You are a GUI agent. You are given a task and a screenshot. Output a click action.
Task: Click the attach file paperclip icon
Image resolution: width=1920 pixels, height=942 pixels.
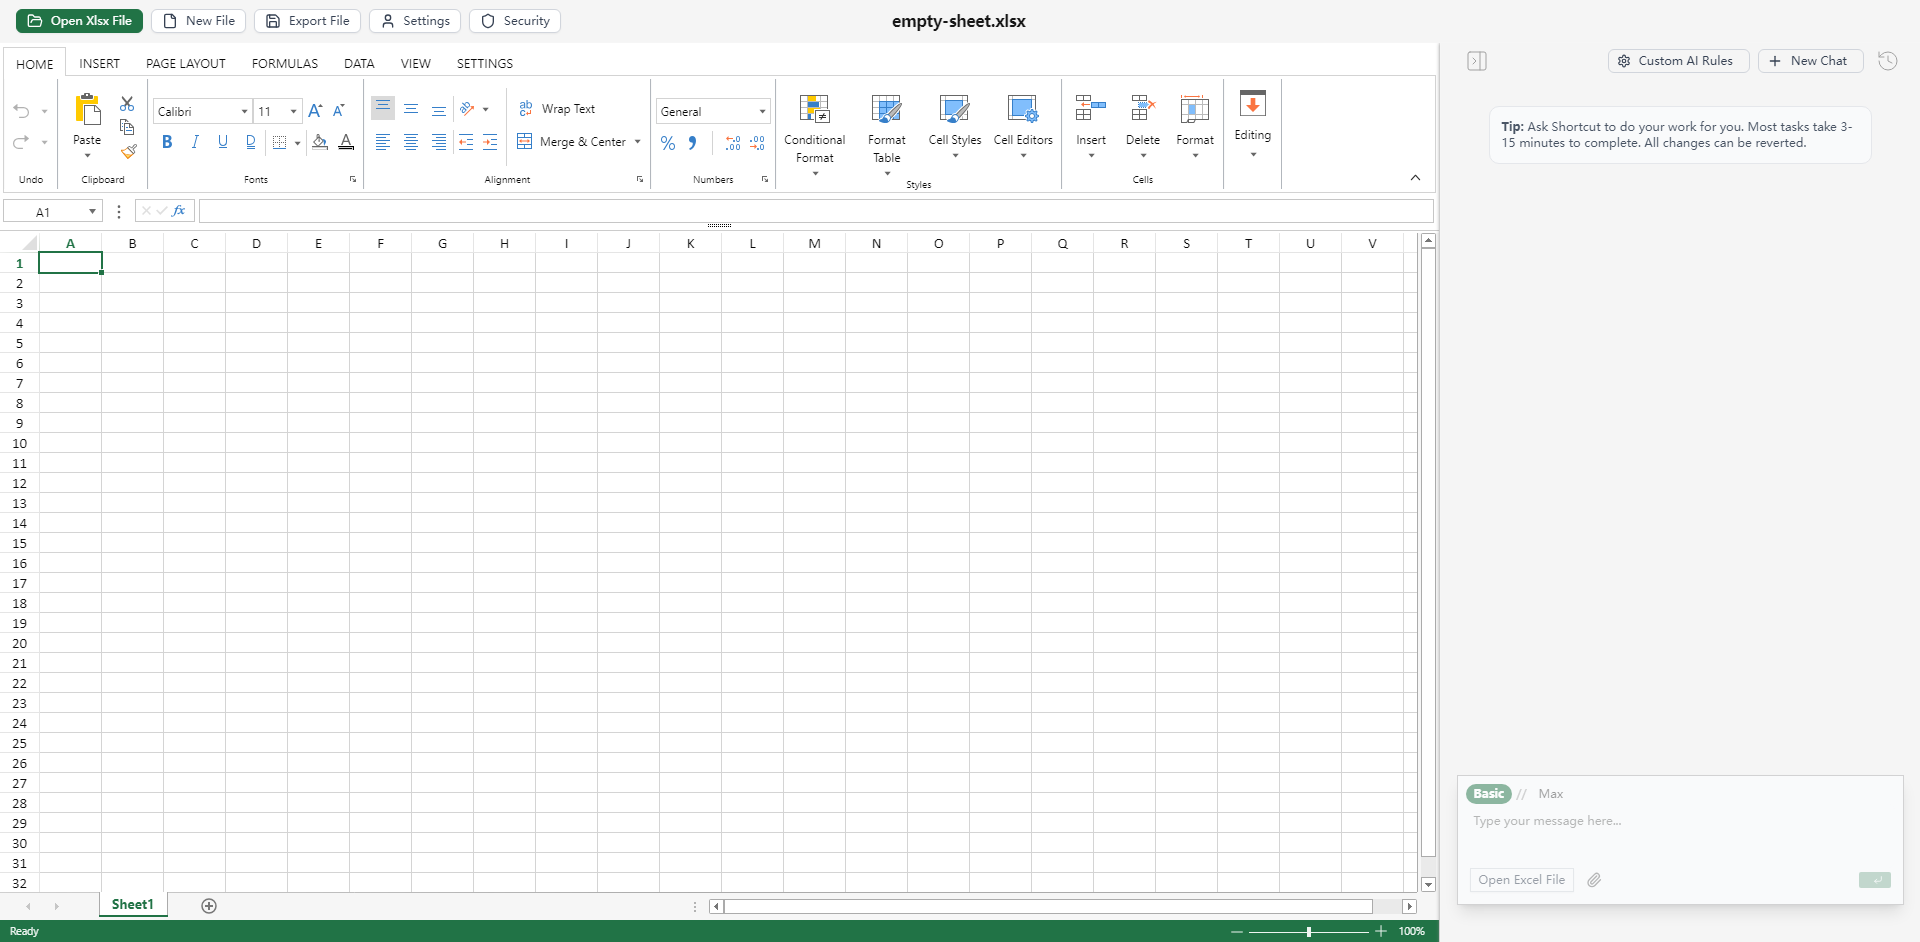tap(1594, 880)
